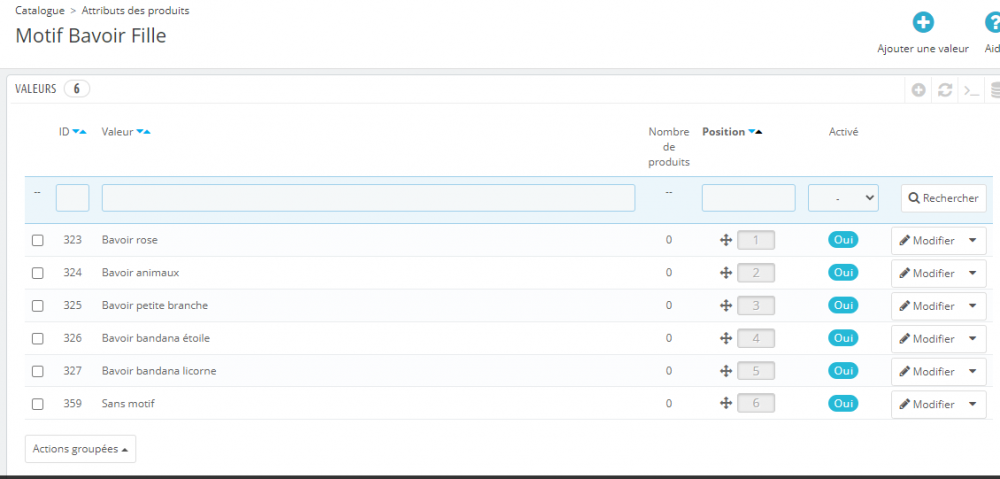Open Modifier dropdown arrow for Bavoir bandana étoile

(973, 339)
